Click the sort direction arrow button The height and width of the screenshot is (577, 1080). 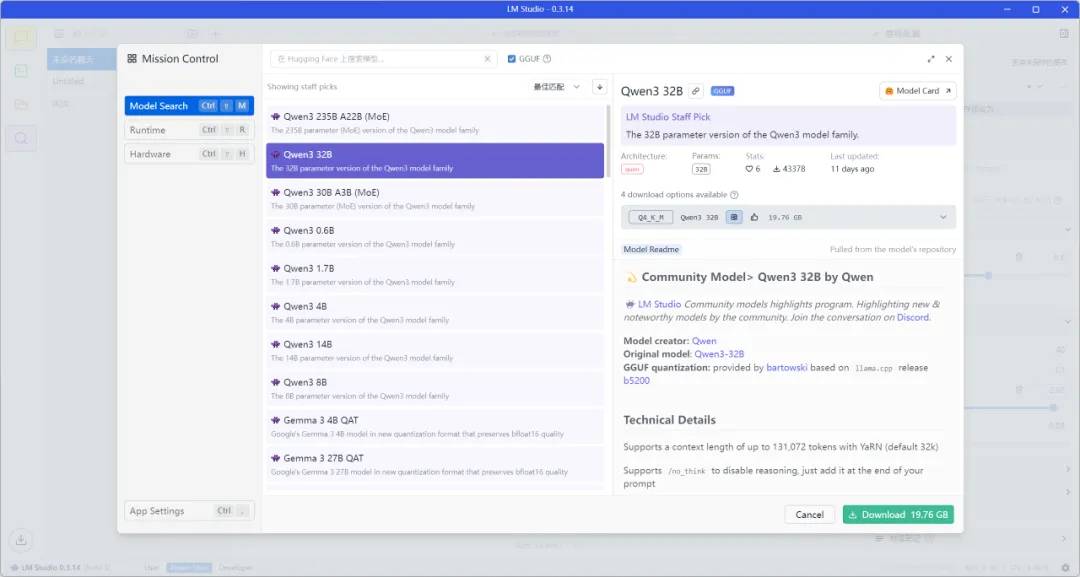600,87
